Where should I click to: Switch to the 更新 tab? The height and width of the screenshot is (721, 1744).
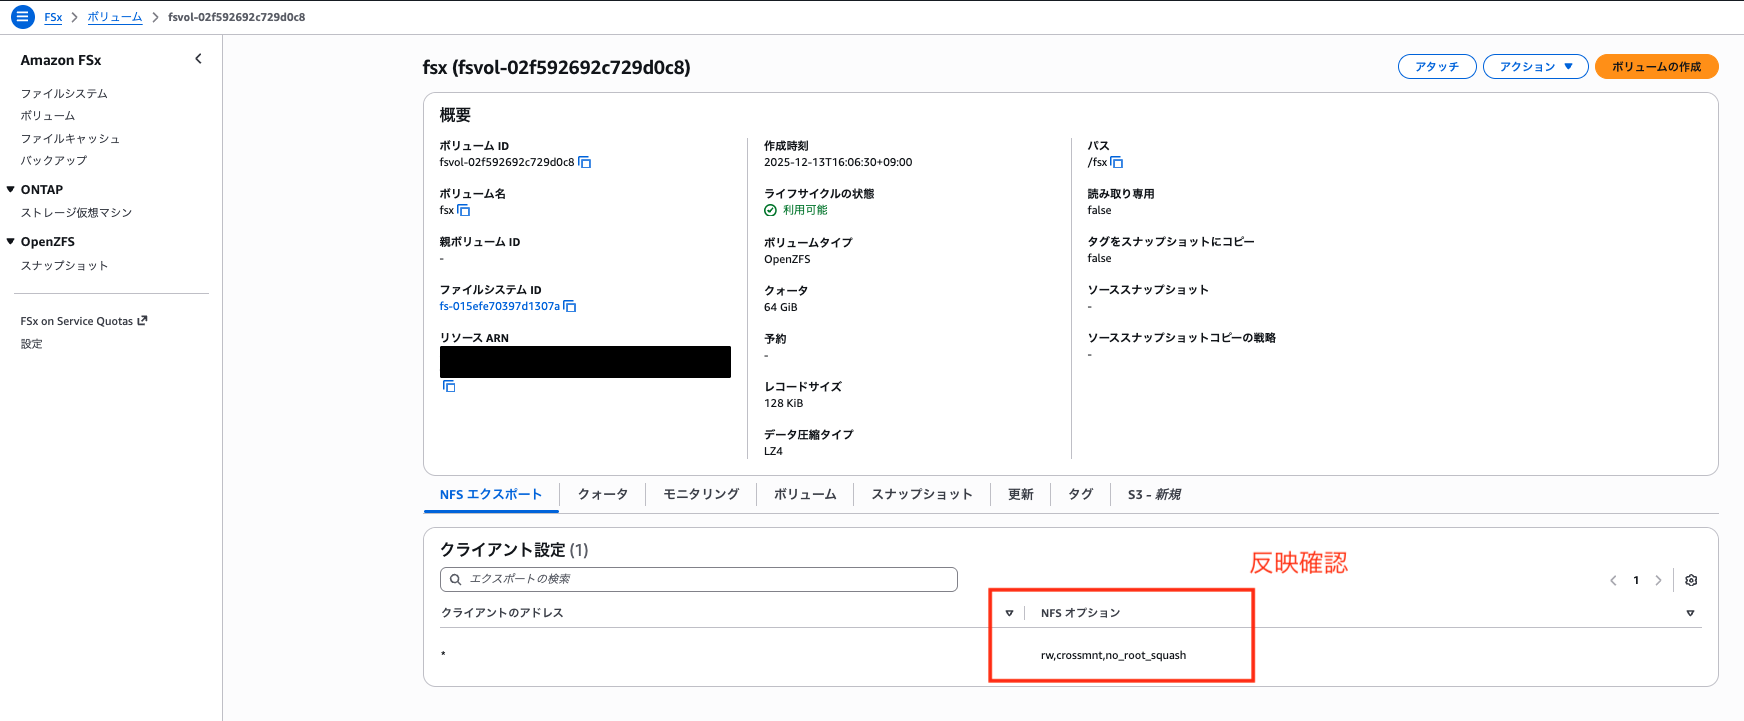[1020, 494]
